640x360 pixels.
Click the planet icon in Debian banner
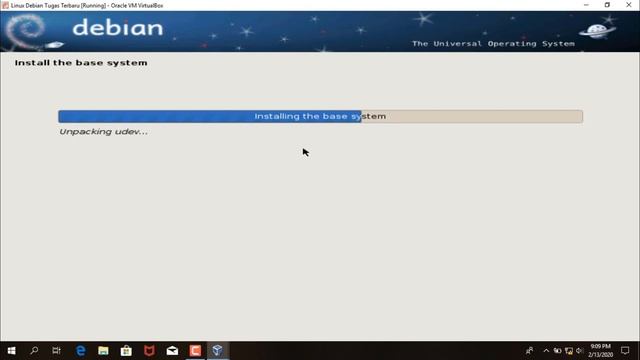pos(597,31)
